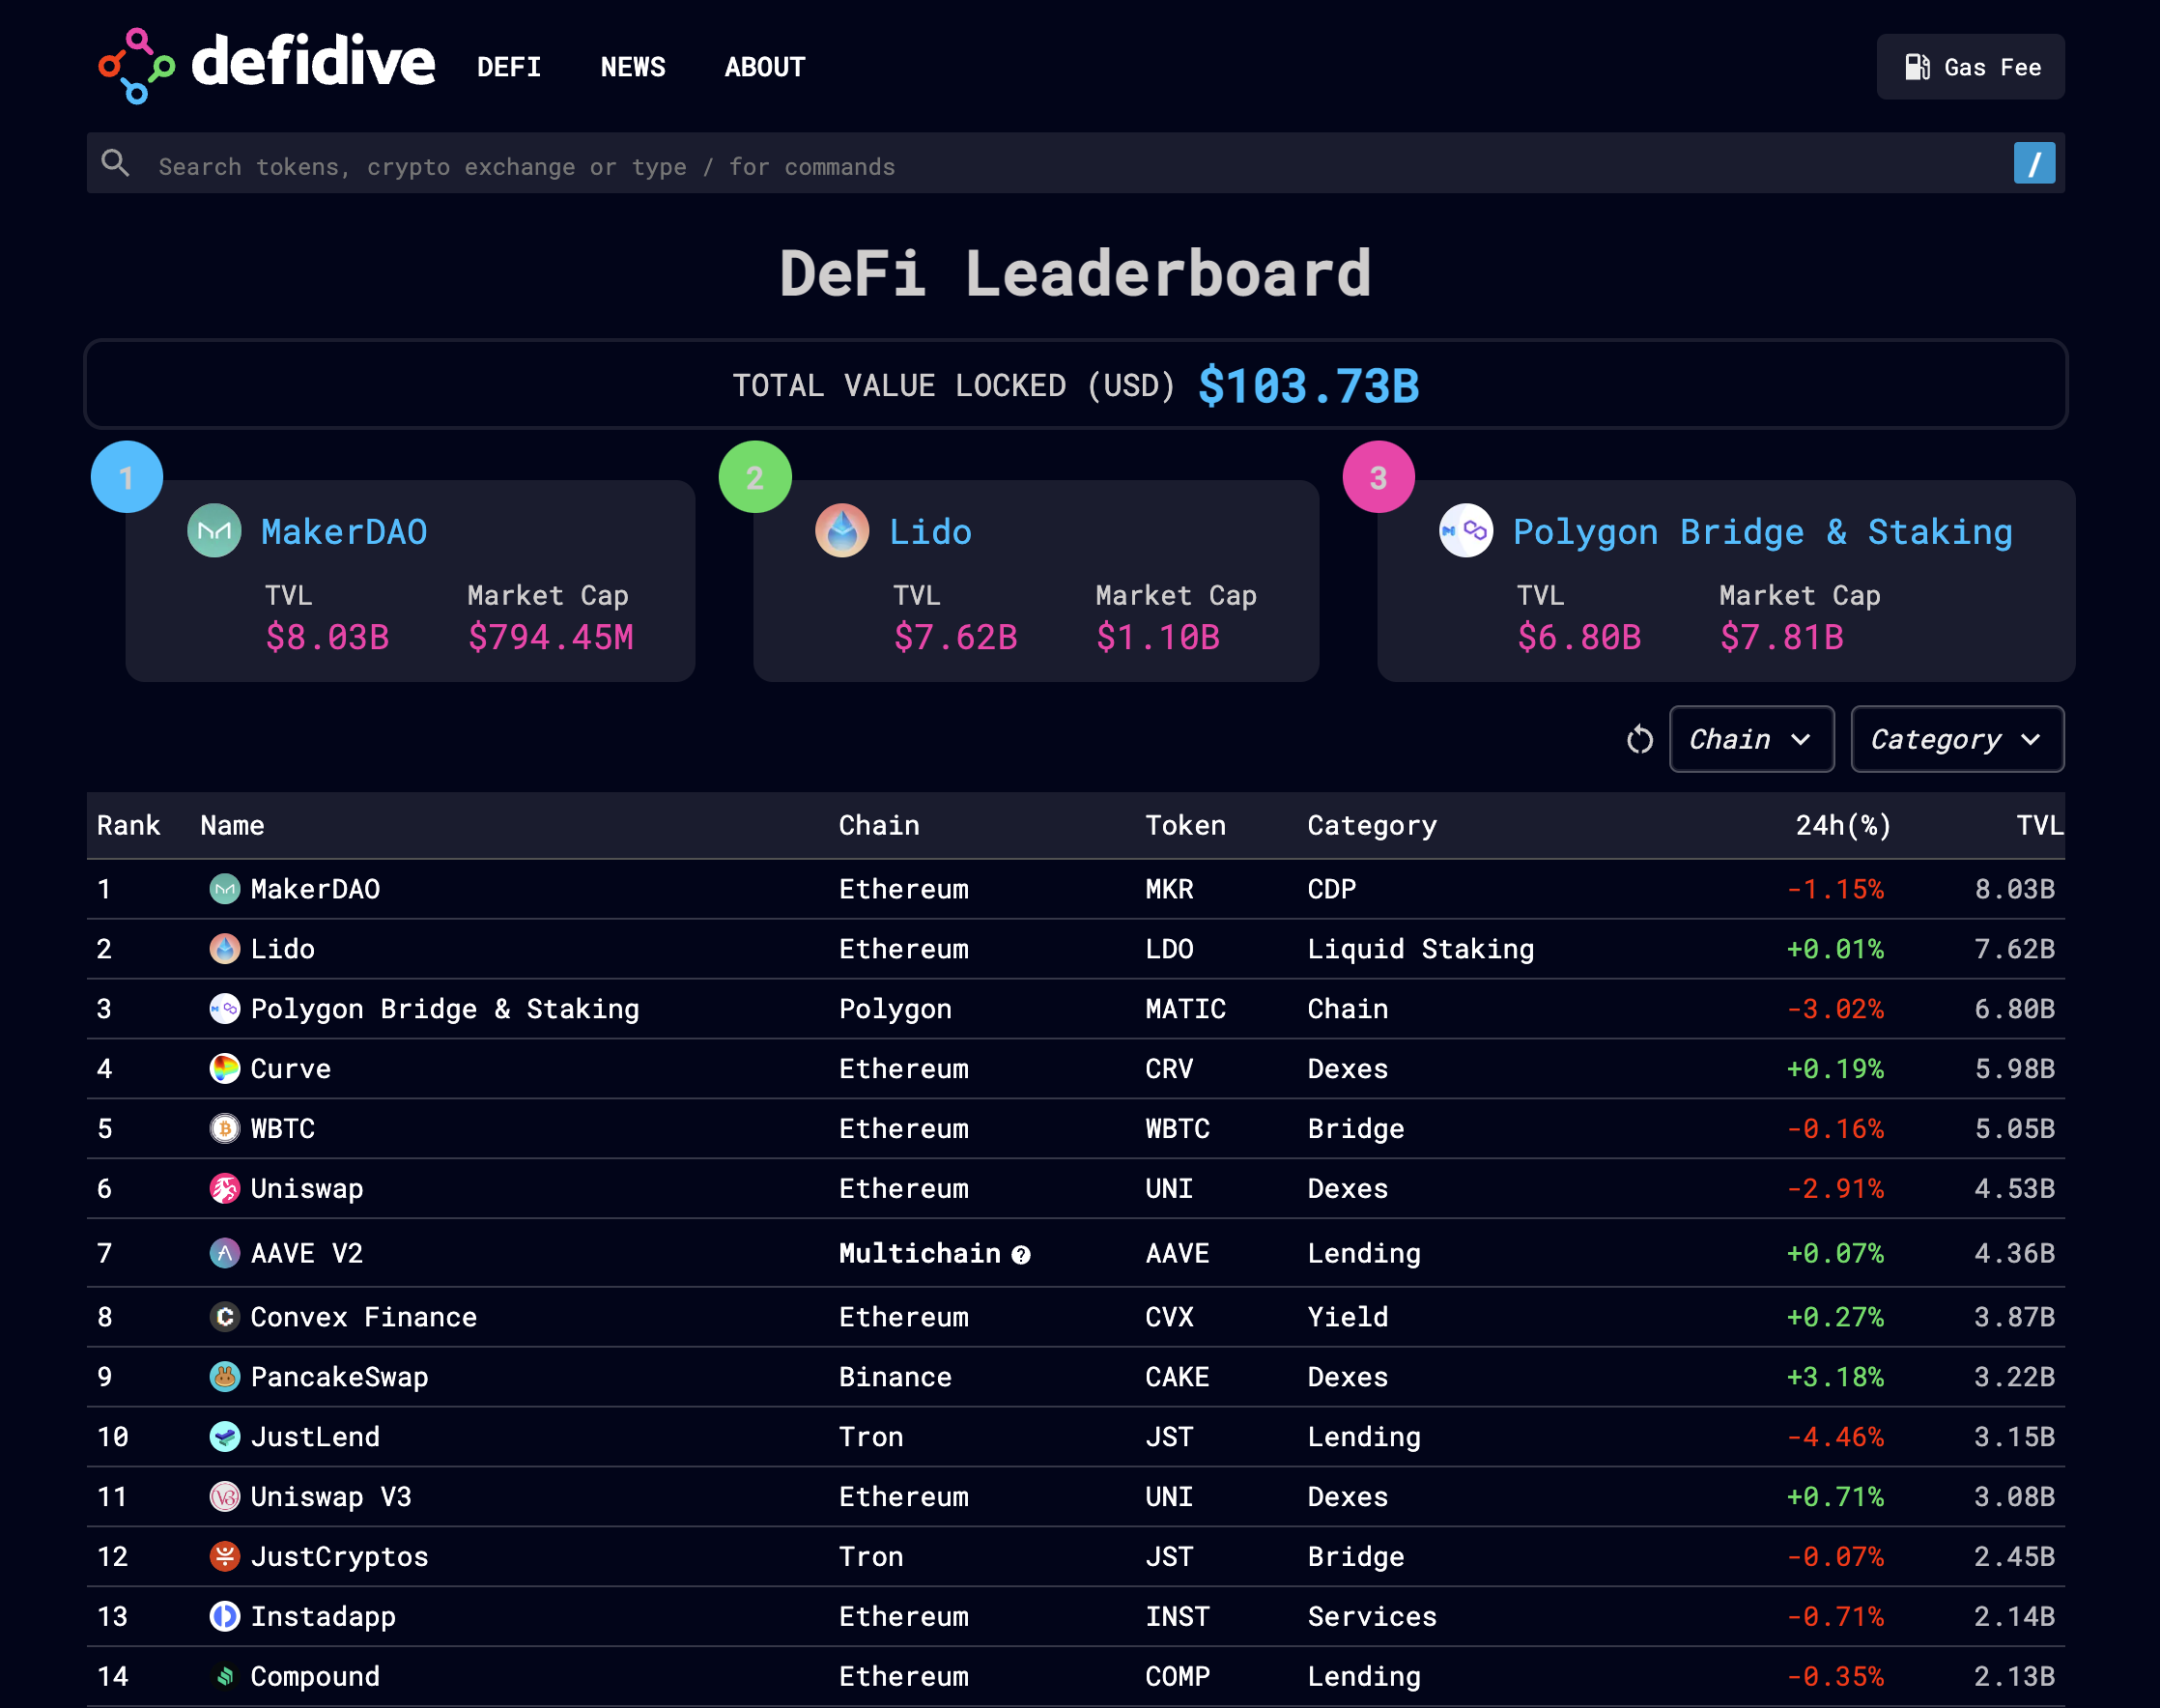Image resolution: width=2160 pixels, height=1708 pixels.
Task: Click the Convex Finance icon
Action: (225, 1317)
